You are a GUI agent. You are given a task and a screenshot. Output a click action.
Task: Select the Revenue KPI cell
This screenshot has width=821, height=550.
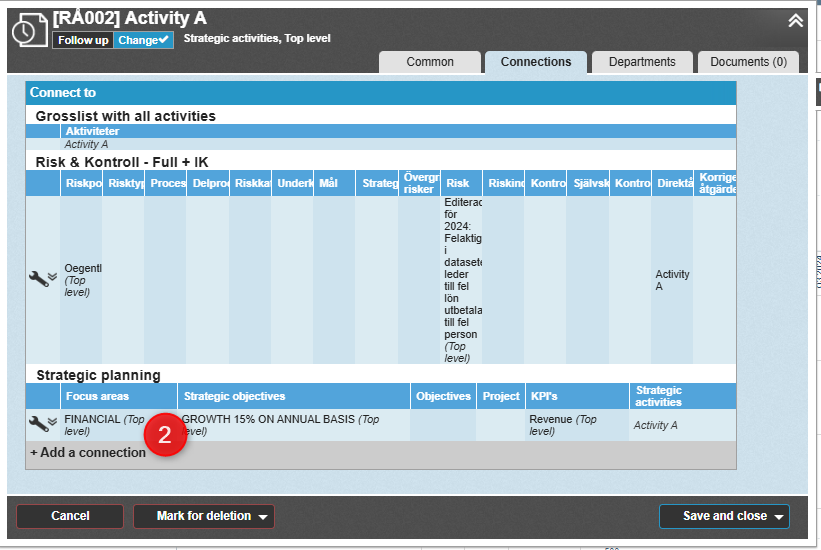click(x=562, y=425)
